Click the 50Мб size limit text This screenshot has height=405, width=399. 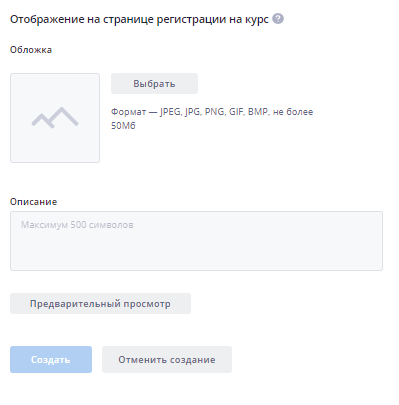(123, 126)
